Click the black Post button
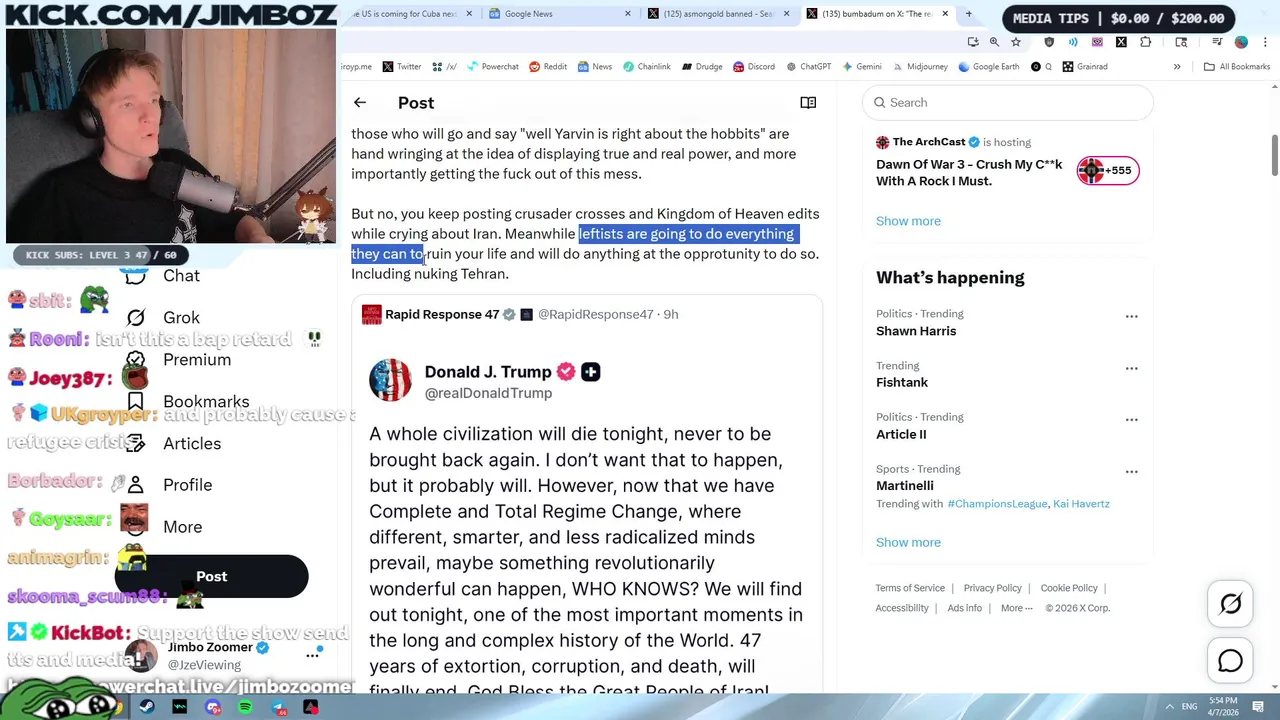 [x=211, y=577]
